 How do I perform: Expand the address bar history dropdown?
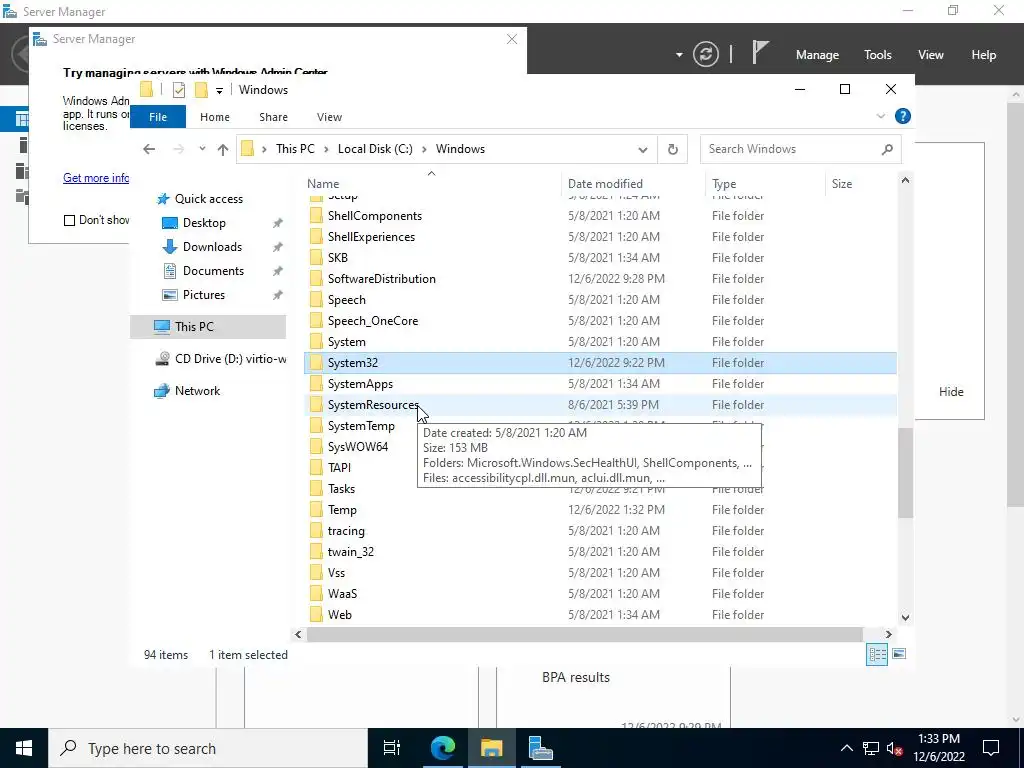(643, 150)
